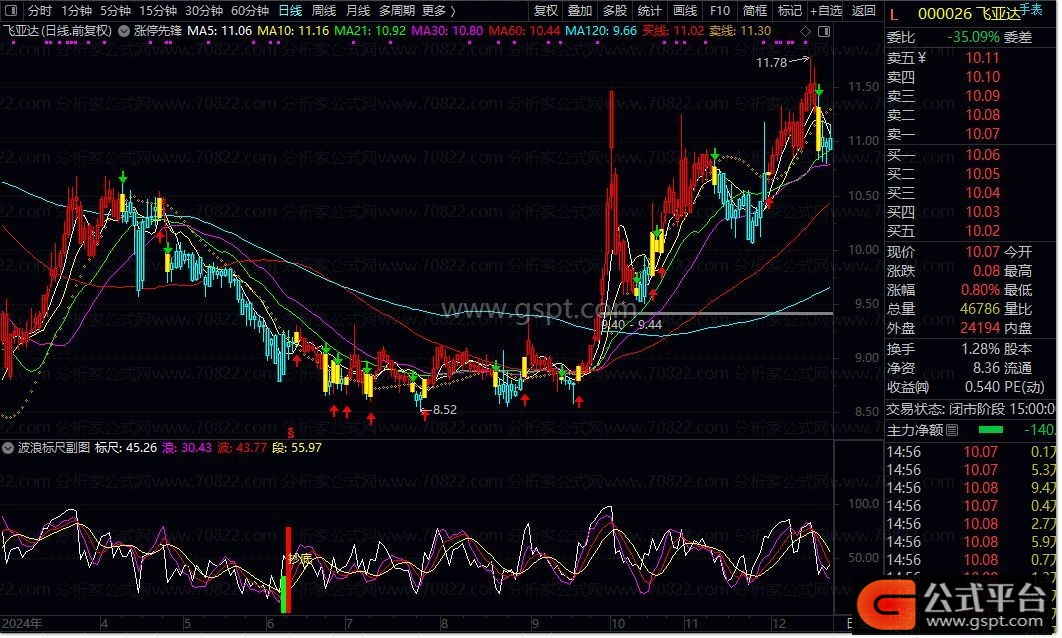Click the 卖线: 11.30 indicator value
The height and width of the screenshot is (638, 1062).
click(740, 31)
